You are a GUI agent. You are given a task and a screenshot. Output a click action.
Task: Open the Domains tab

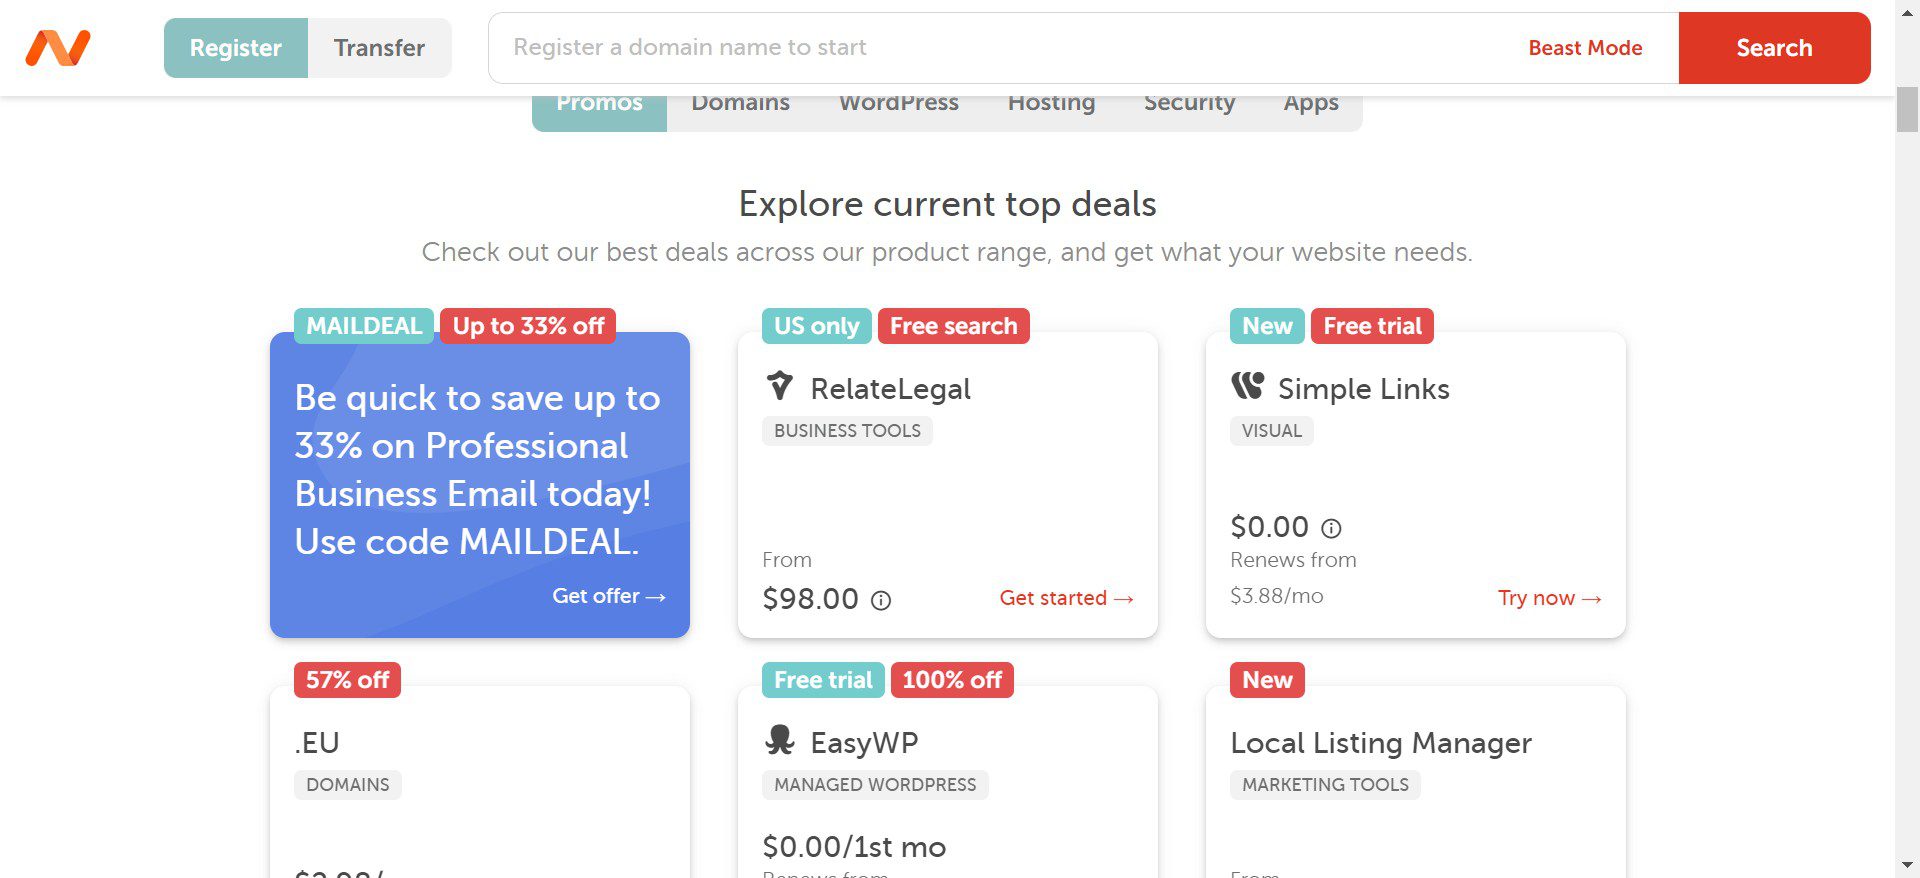pos(740,104)
